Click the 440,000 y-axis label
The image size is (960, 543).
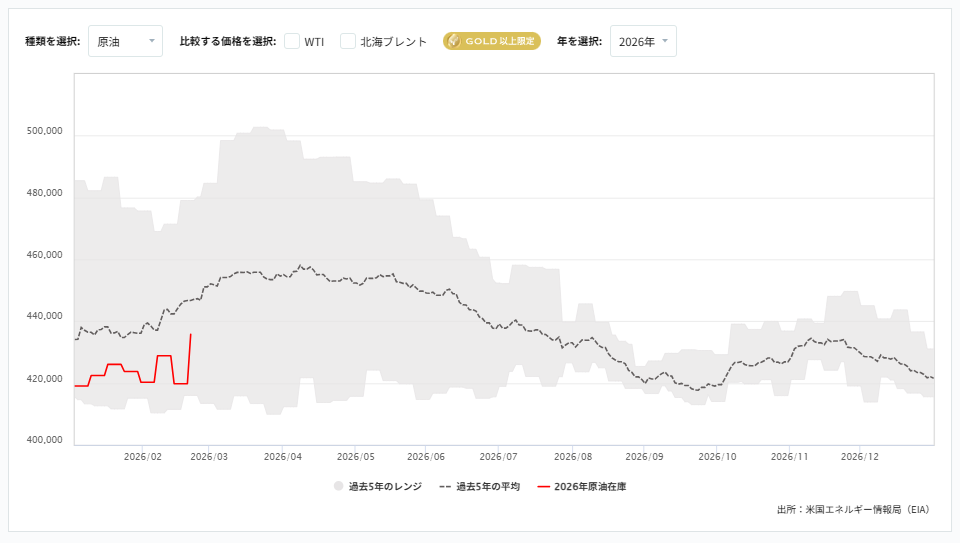(x=44, y=316)
